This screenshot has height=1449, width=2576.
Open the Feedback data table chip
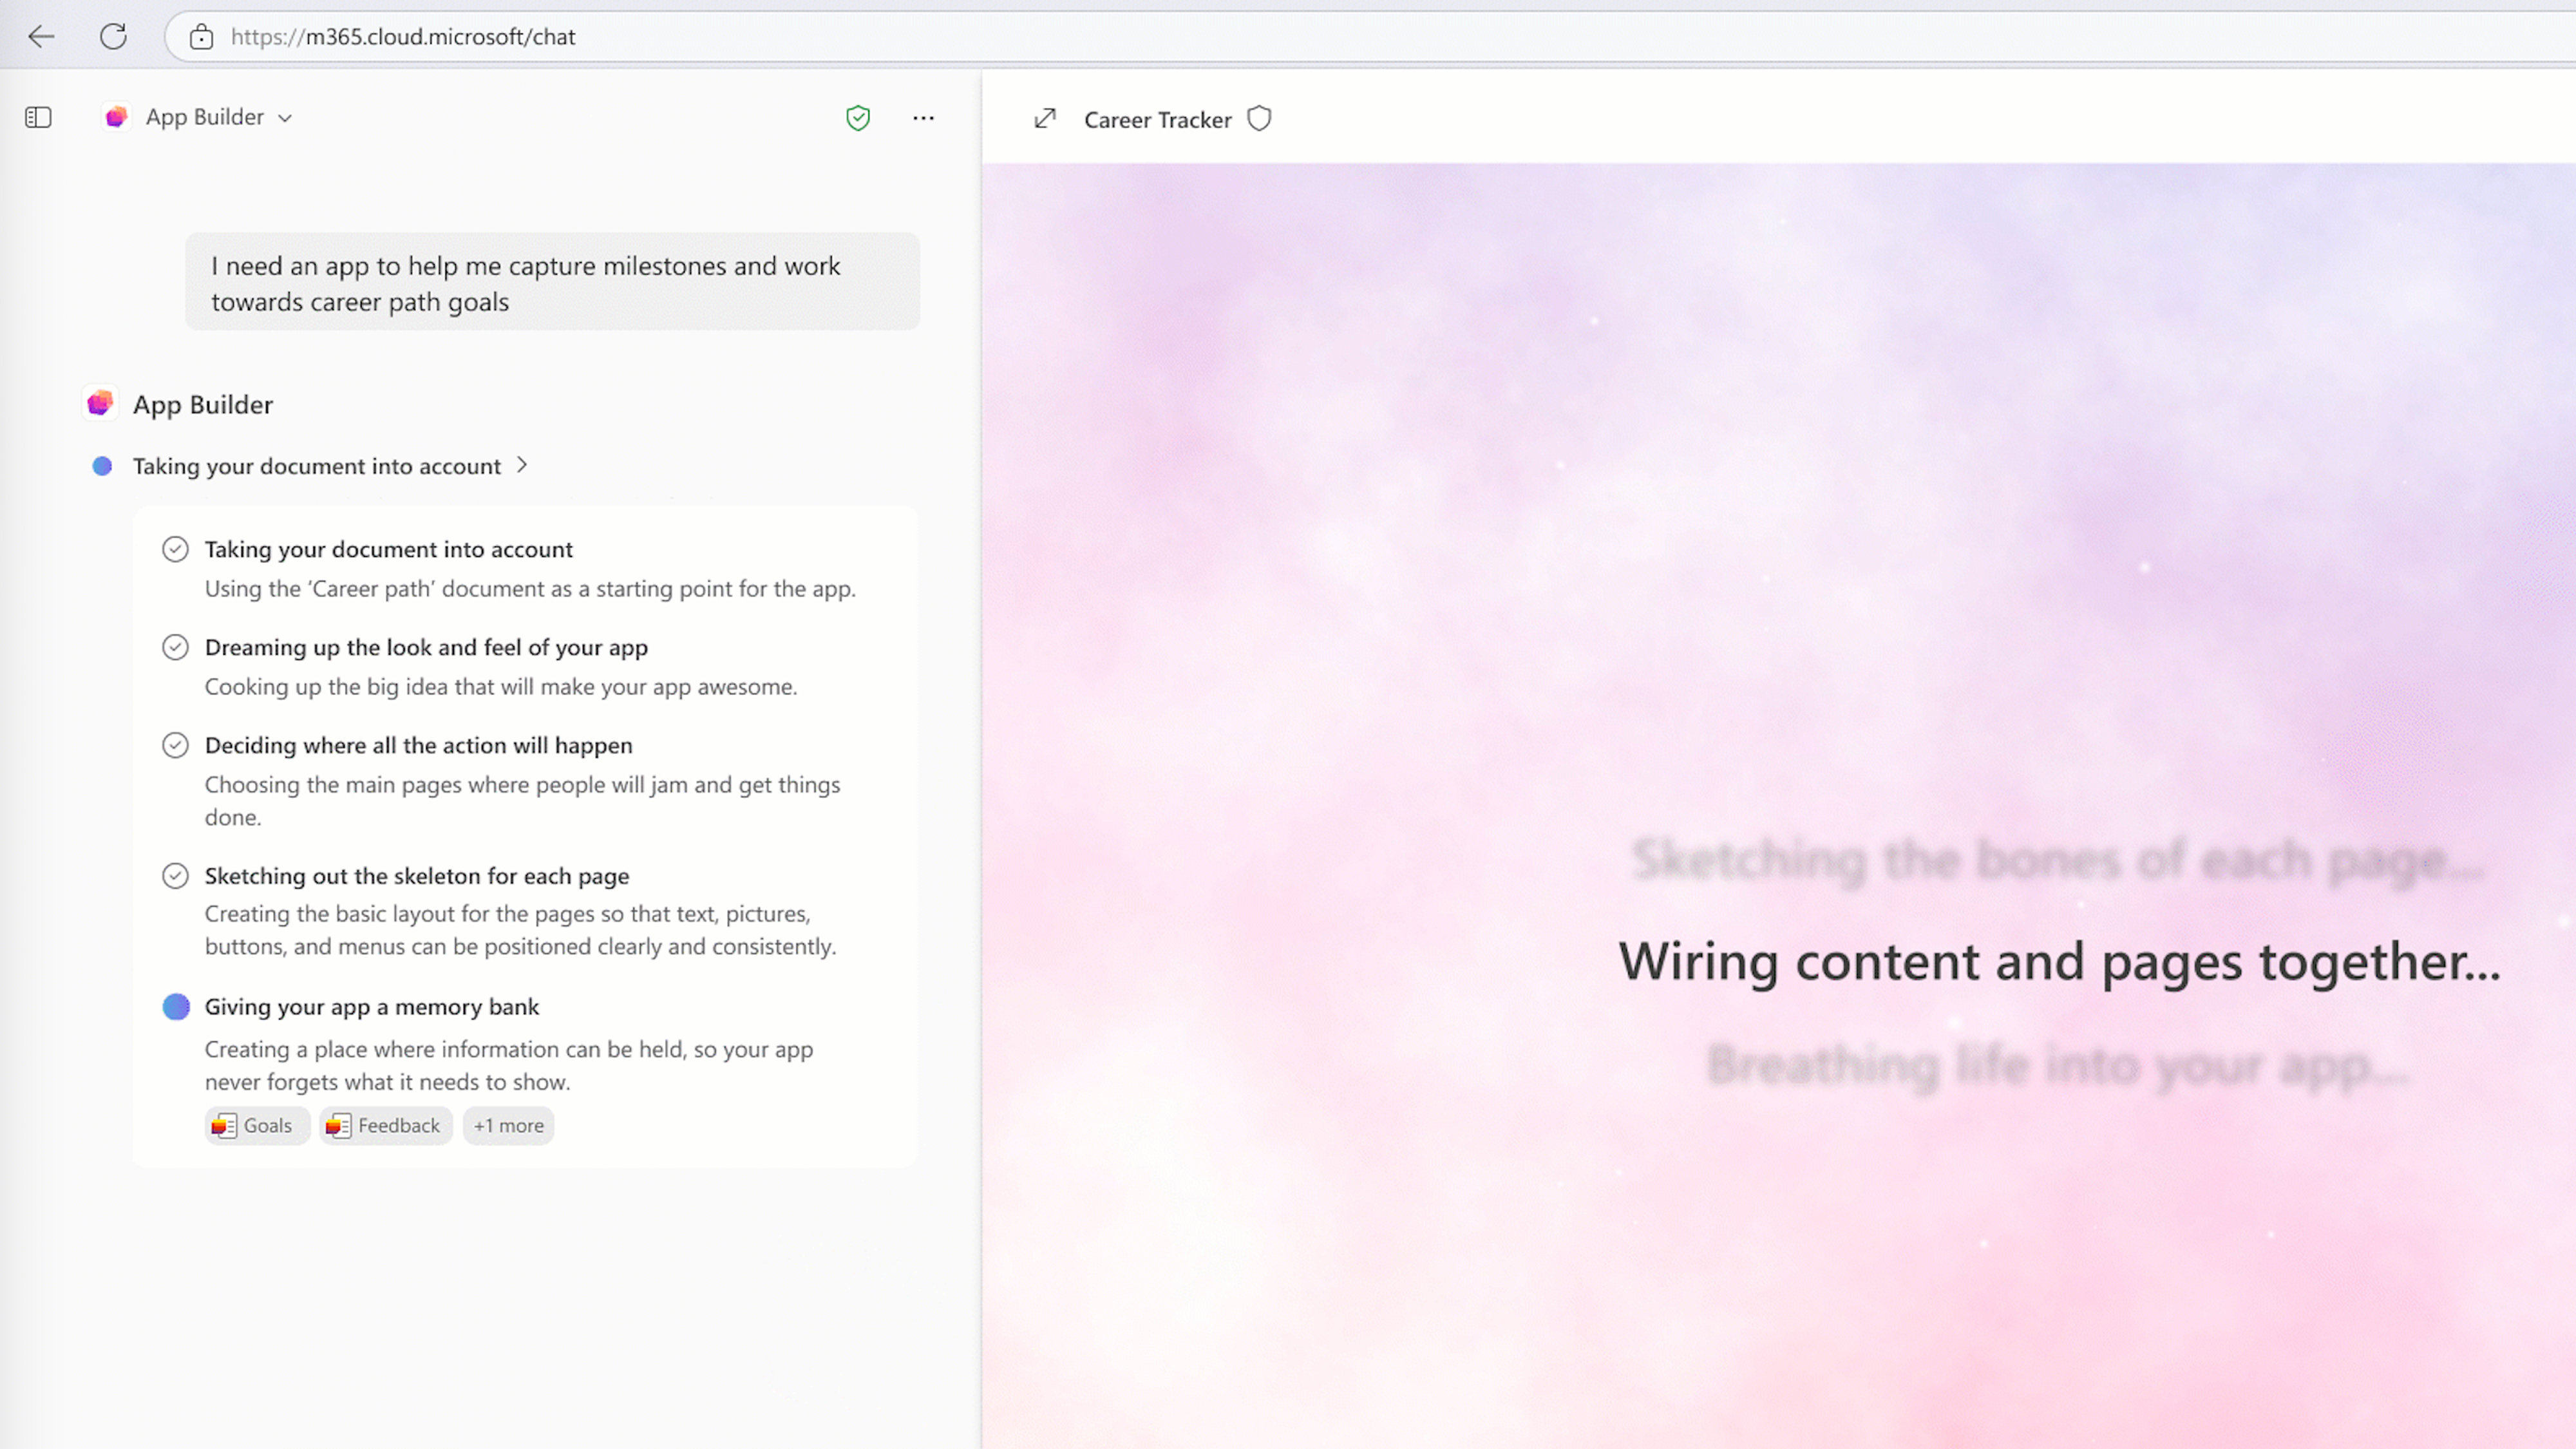click(x=386, y=1125)
